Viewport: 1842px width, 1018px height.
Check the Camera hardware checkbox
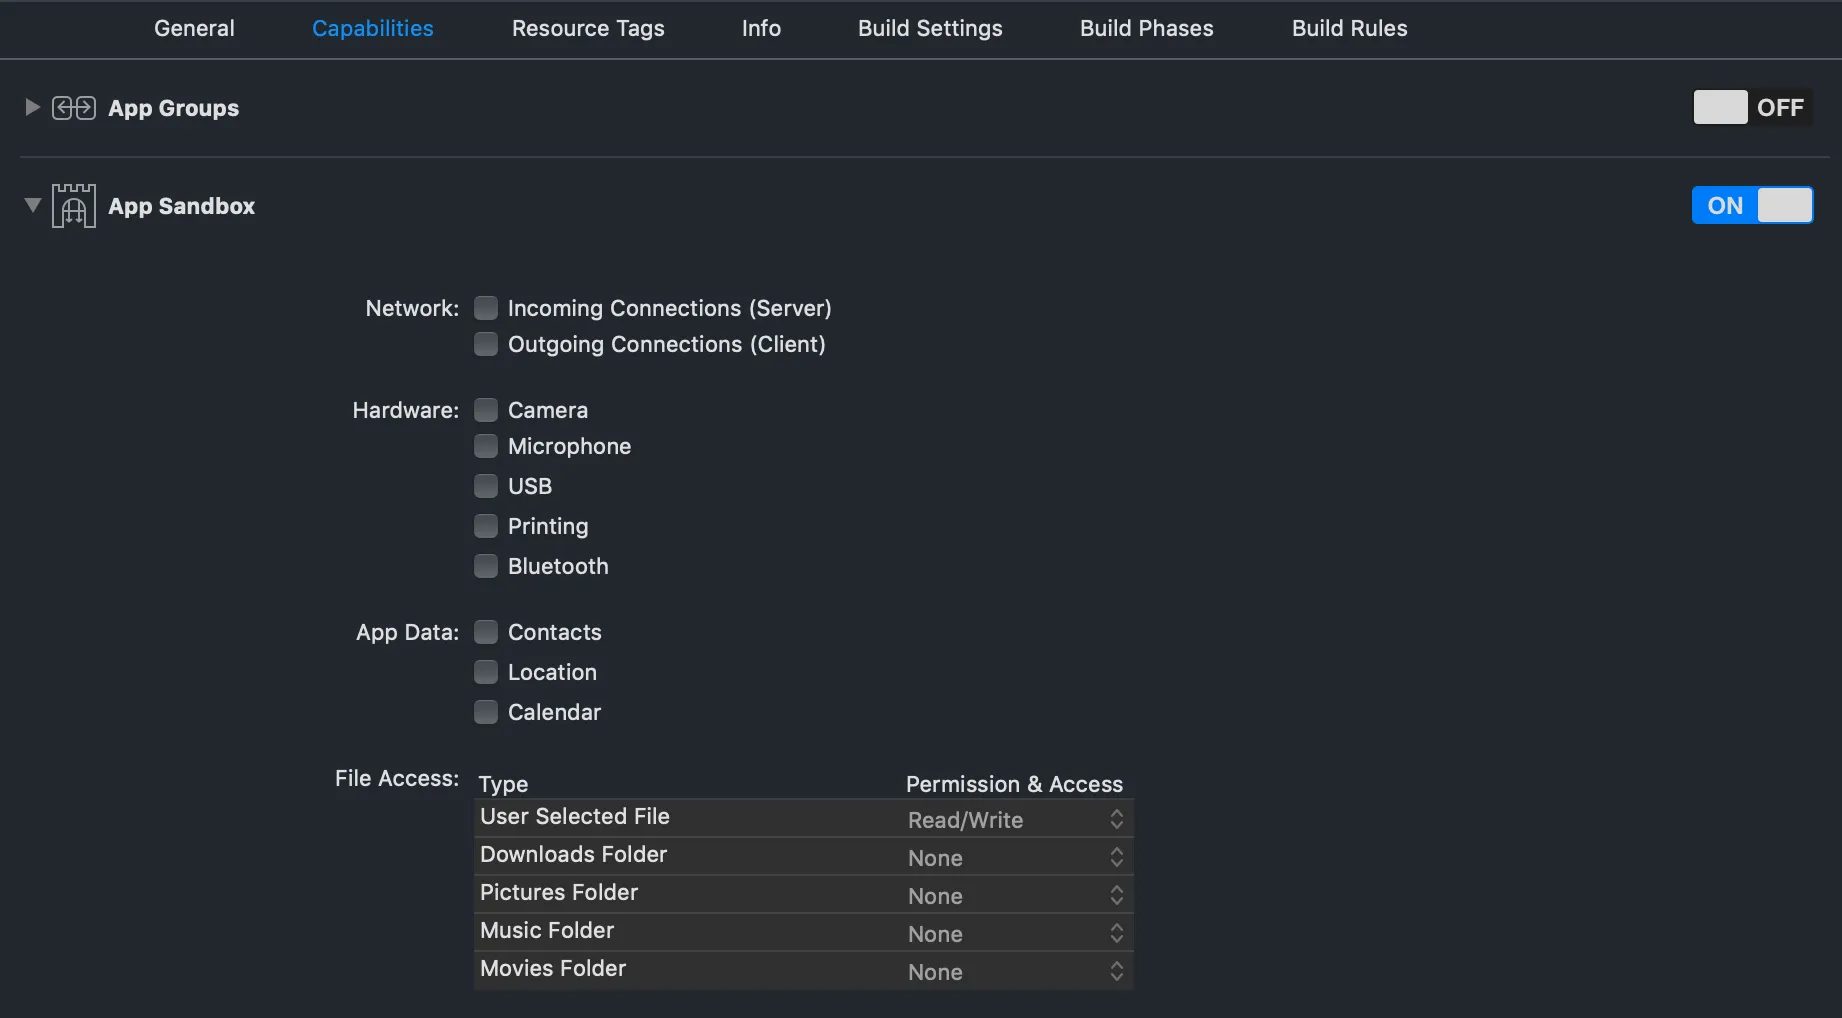pos(486,410)
